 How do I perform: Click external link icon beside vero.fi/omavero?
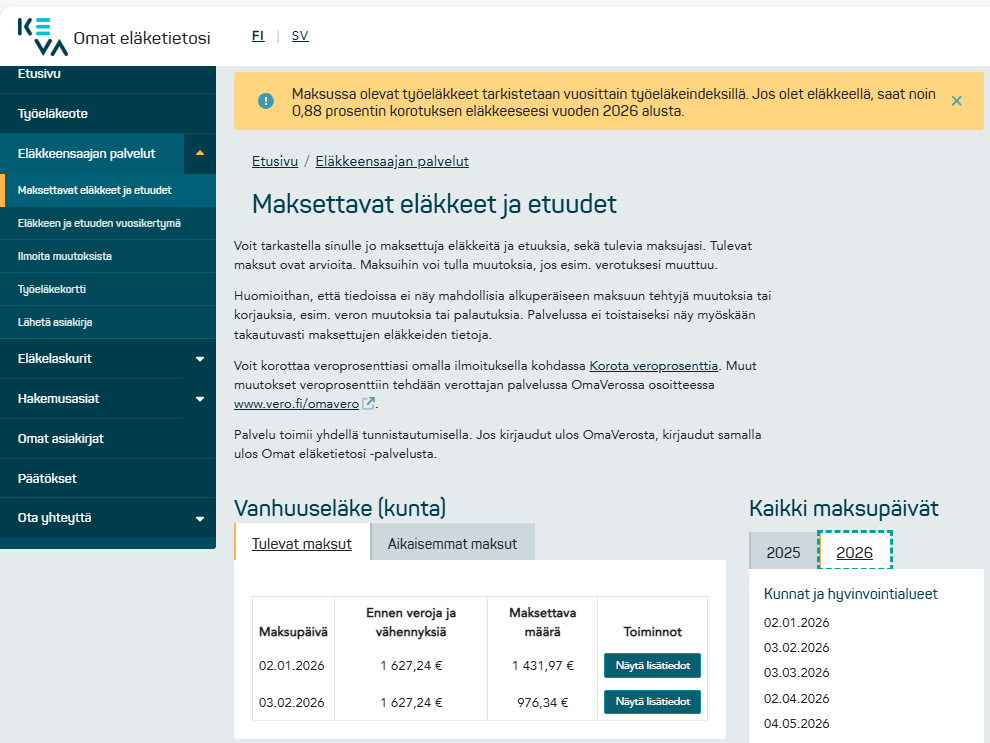pyautogui.click(x=369, y=404)
